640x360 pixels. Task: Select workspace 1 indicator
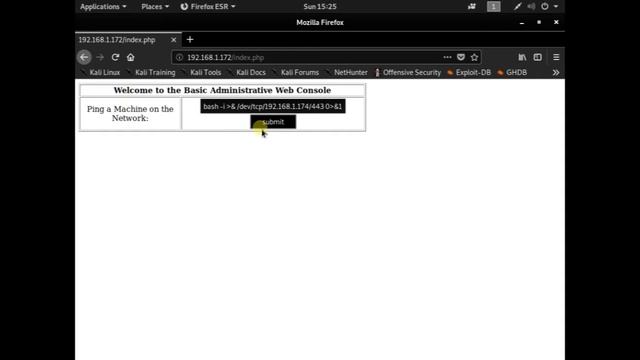coord(493,7)
